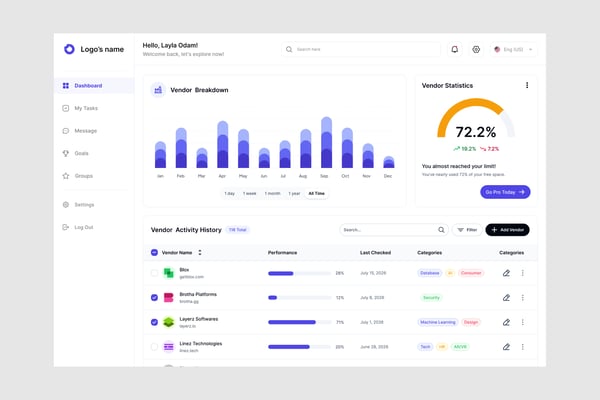The width and height of the screenshot is (600, 400).
Task: Click the Layerz Softwares green logo
Action: point(168,322)
